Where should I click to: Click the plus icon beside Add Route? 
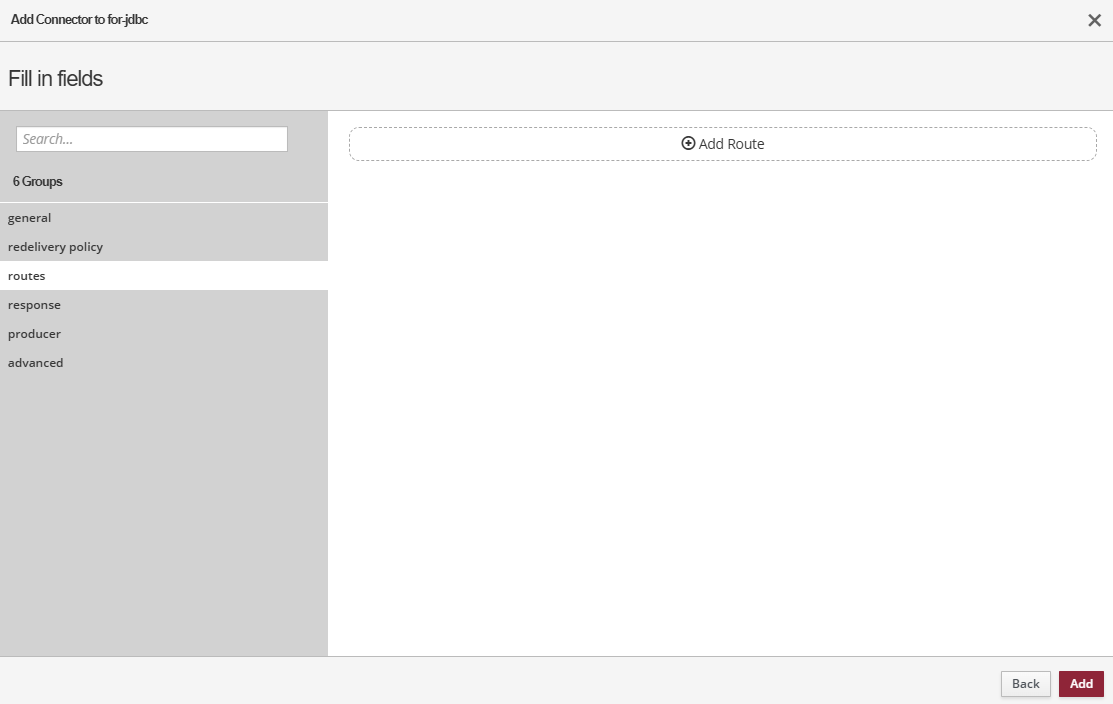point(688,143)
